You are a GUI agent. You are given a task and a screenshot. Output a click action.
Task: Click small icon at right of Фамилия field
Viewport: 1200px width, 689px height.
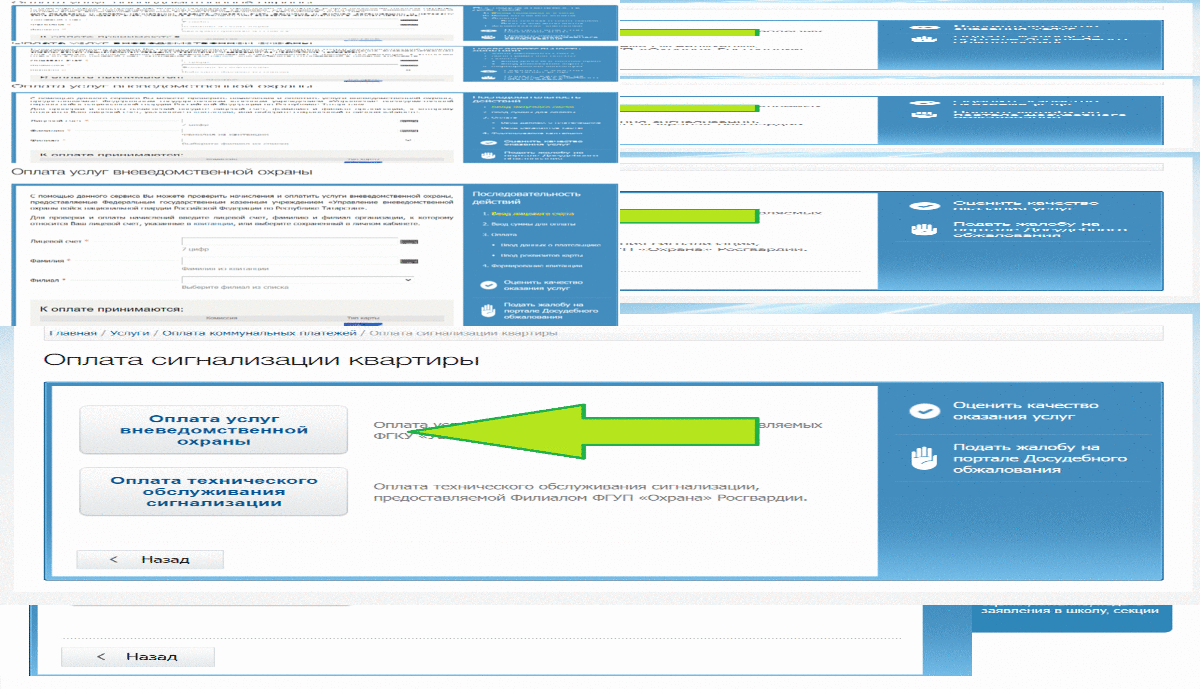[408, 262]
